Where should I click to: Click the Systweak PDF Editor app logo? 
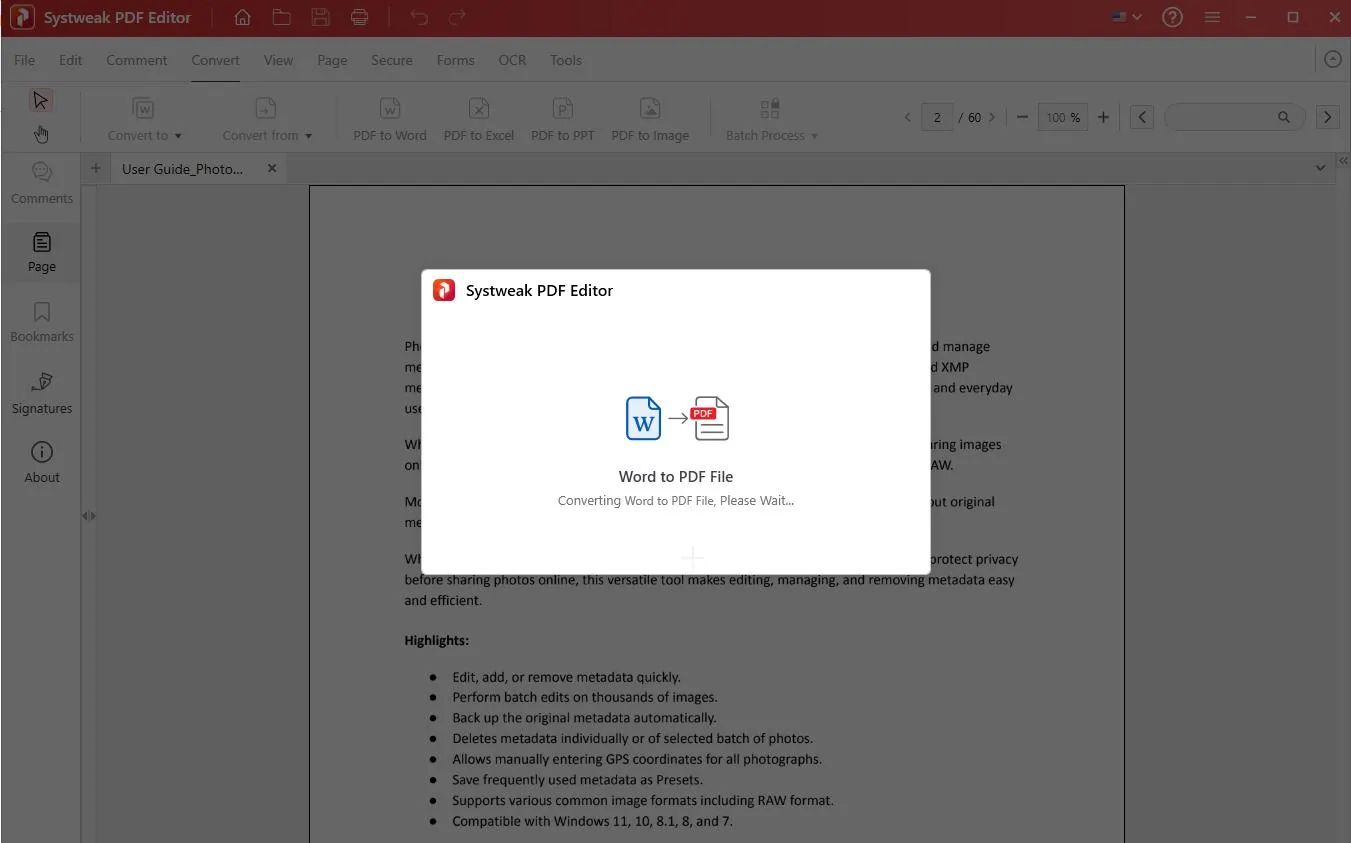pyautogui.click(x=21, y=18)
